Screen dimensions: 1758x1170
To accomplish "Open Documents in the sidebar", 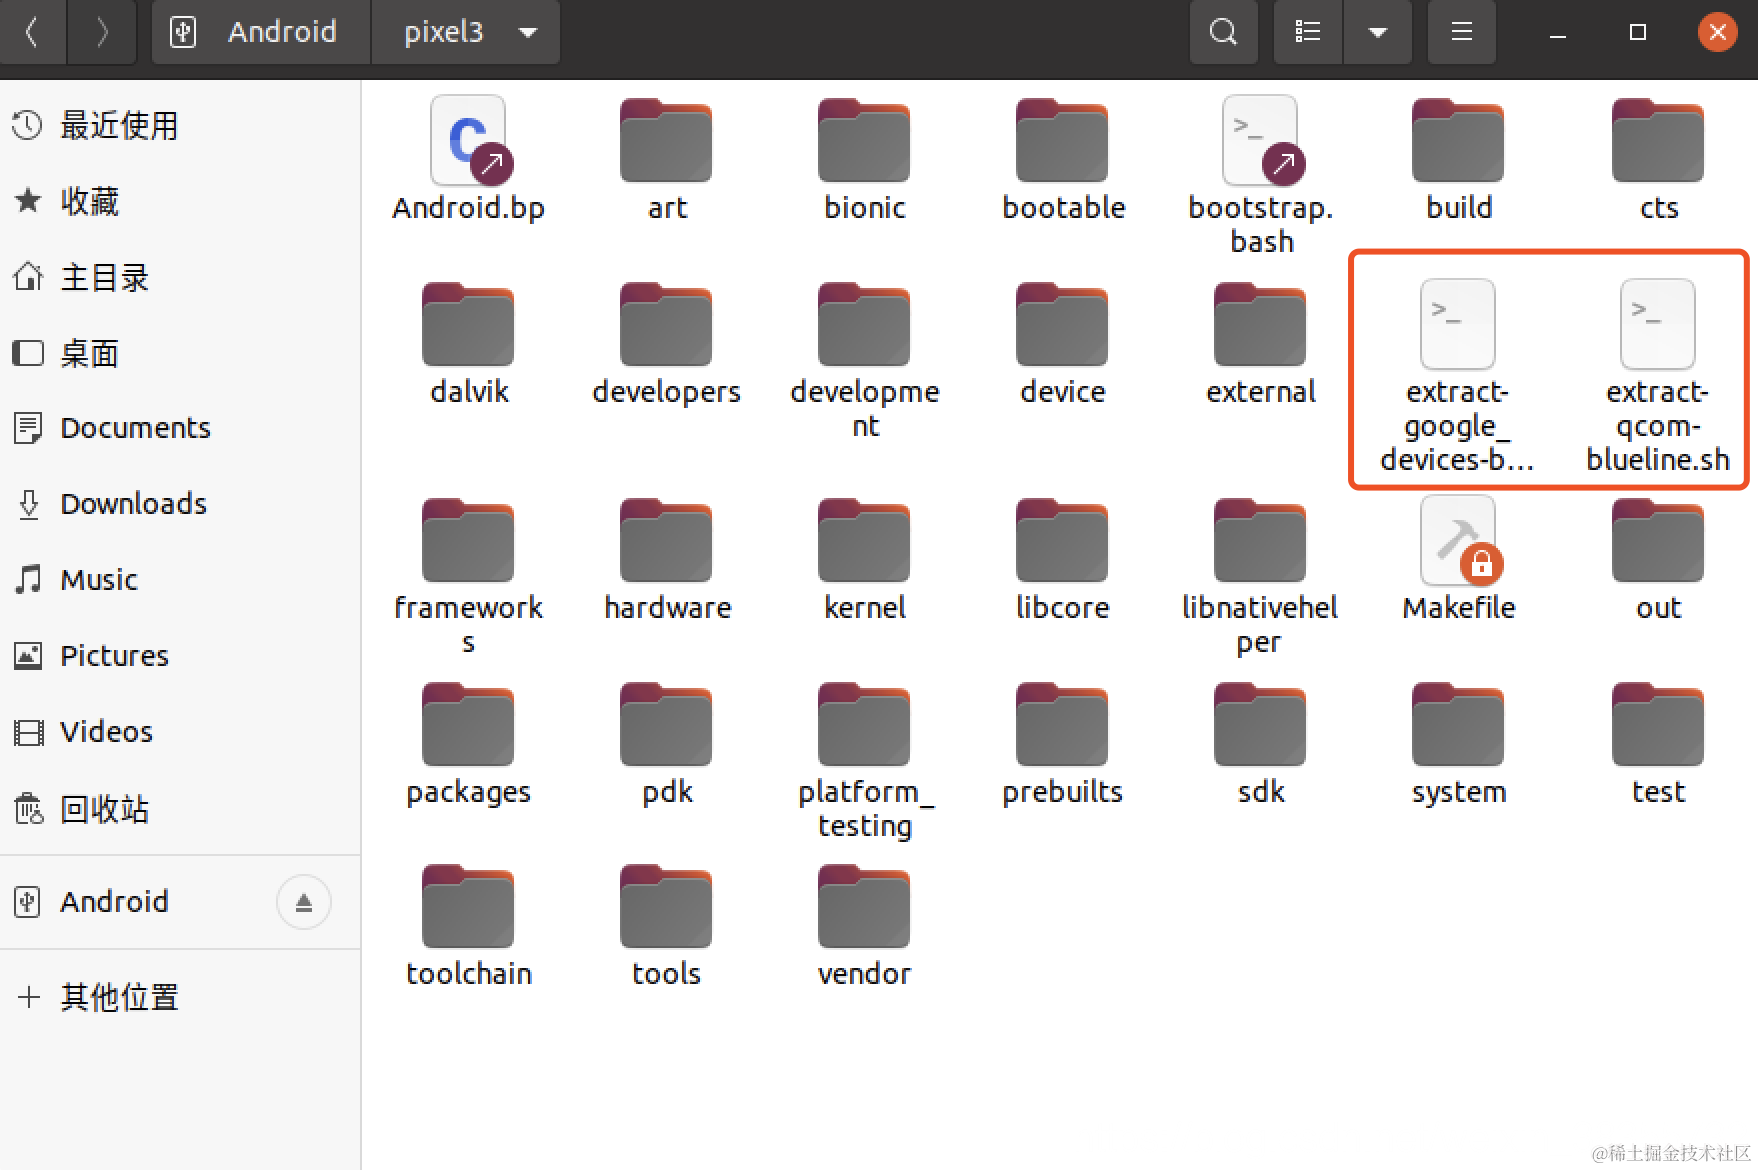I will point(180,428).
